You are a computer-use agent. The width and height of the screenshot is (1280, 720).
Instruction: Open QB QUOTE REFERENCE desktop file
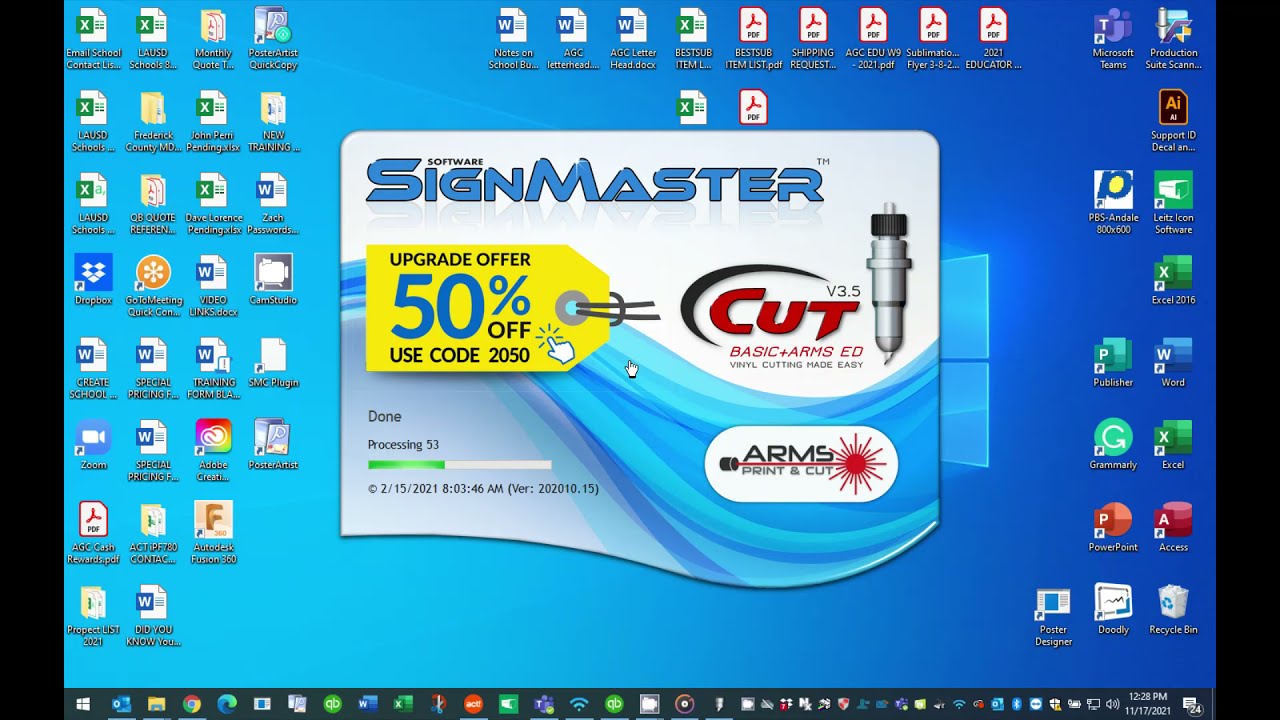[153, 205]
